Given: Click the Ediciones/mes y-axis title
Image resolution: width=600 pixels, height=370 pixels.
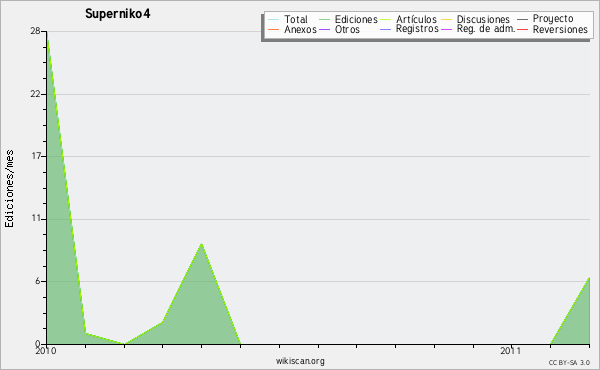Looking at the screenshot, I should pos(9,189).
